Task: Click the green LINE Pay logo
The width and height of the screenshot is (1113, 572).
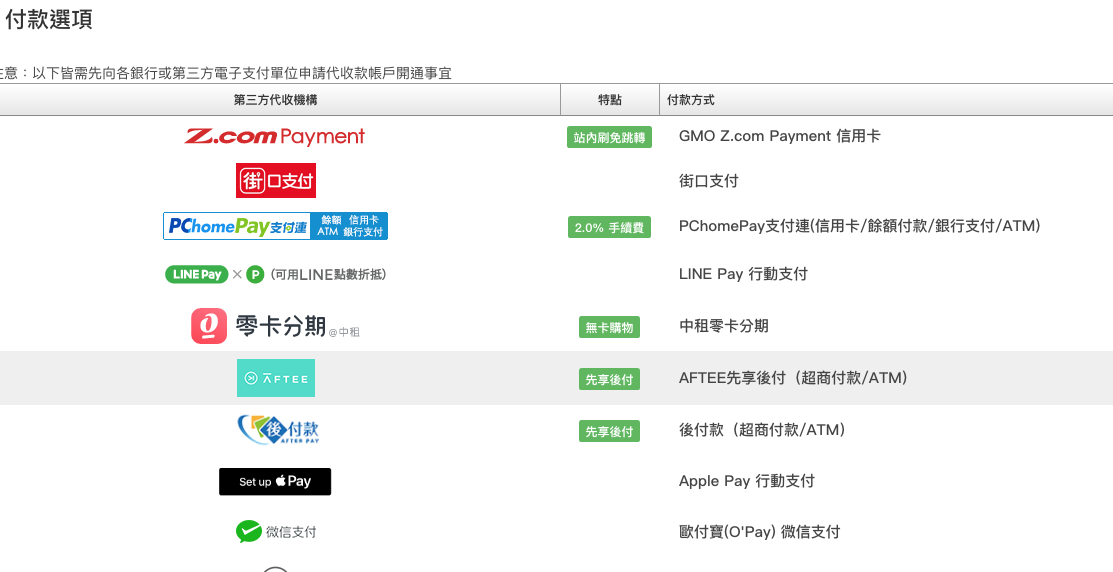Action: (197, 275)
